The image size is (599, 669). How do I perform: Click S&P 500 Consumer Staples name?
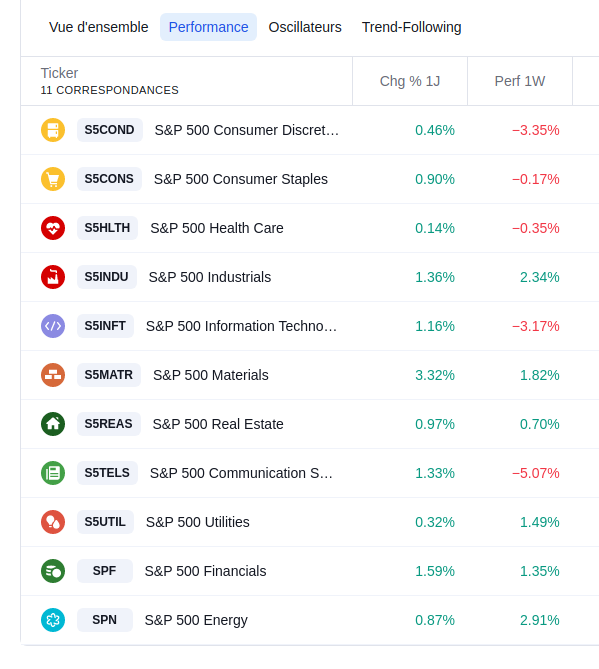[241, 179]
